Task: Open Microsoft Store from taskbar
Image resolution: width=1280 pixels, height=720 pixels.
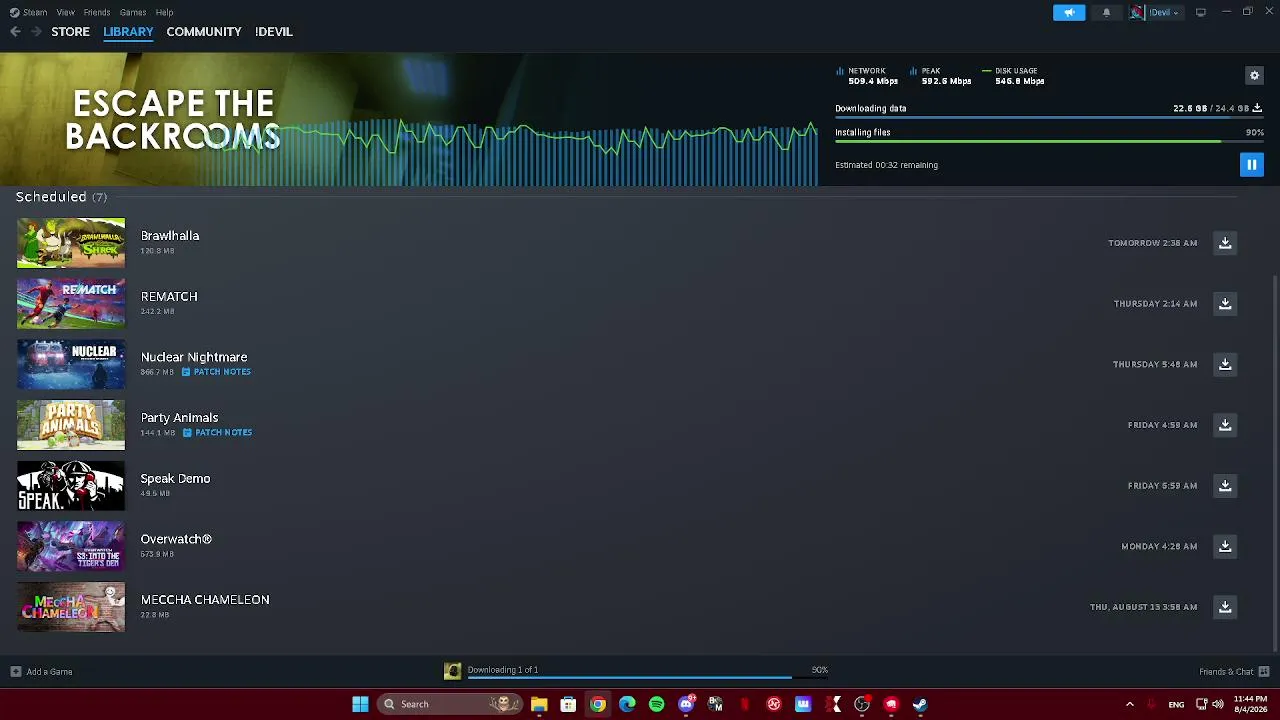Action: pos(568,704)
